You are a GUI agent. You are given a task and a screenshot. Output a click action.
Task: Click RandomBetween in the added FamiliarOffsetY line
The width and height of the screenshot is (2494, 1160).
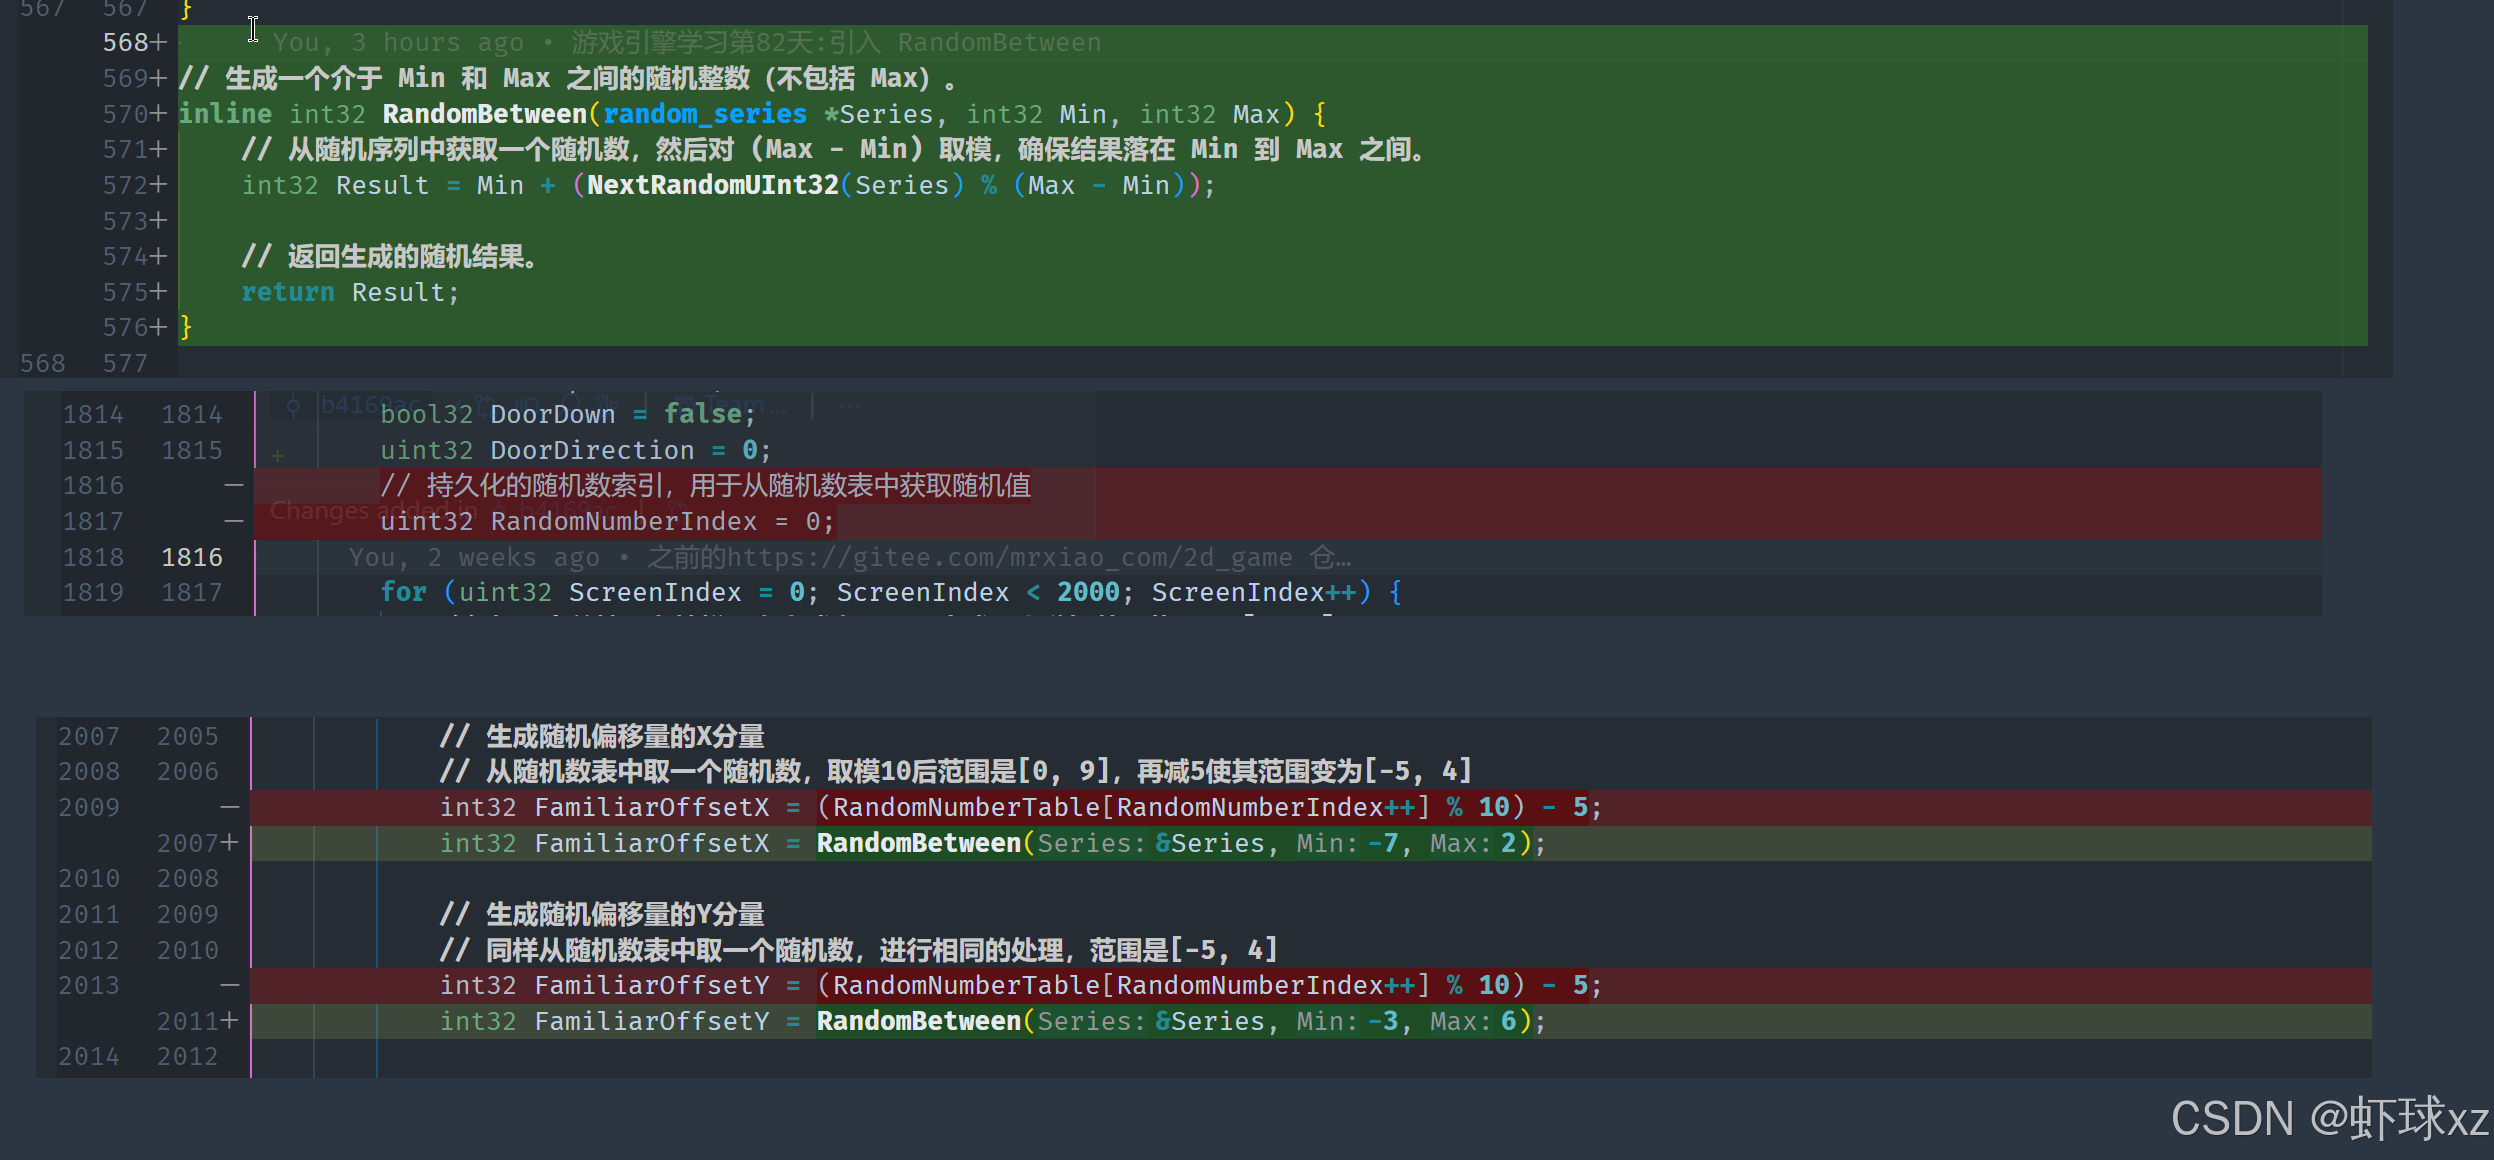918,1021
